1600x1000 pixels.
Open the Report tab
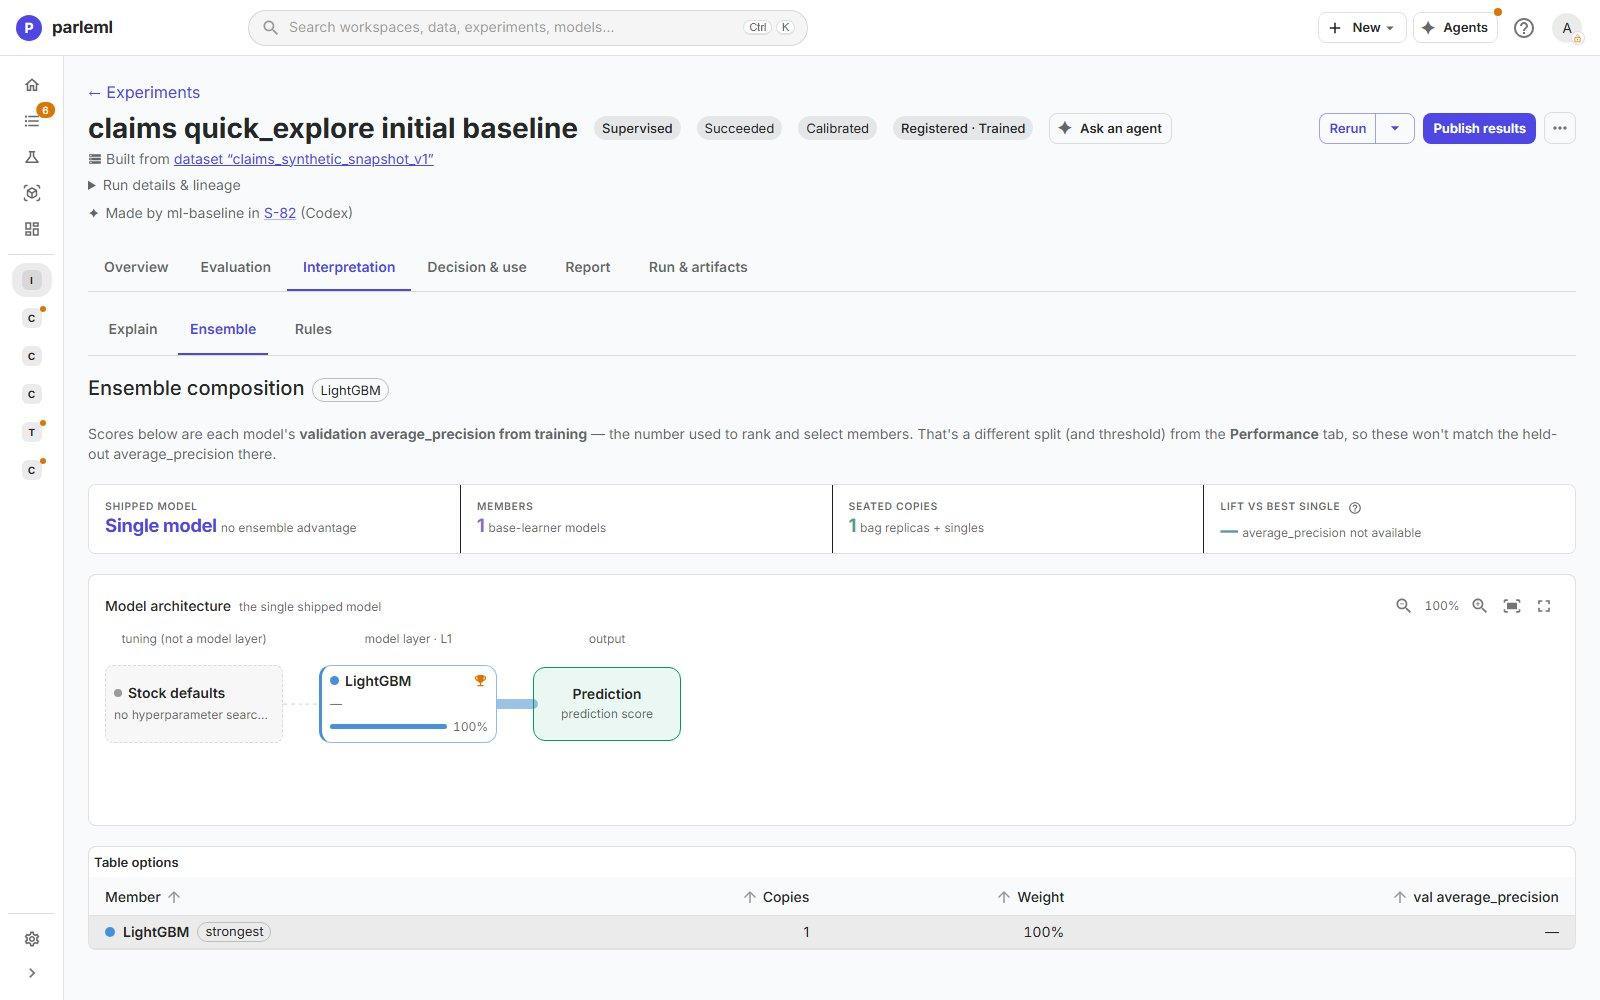click(x=588, y=267)
